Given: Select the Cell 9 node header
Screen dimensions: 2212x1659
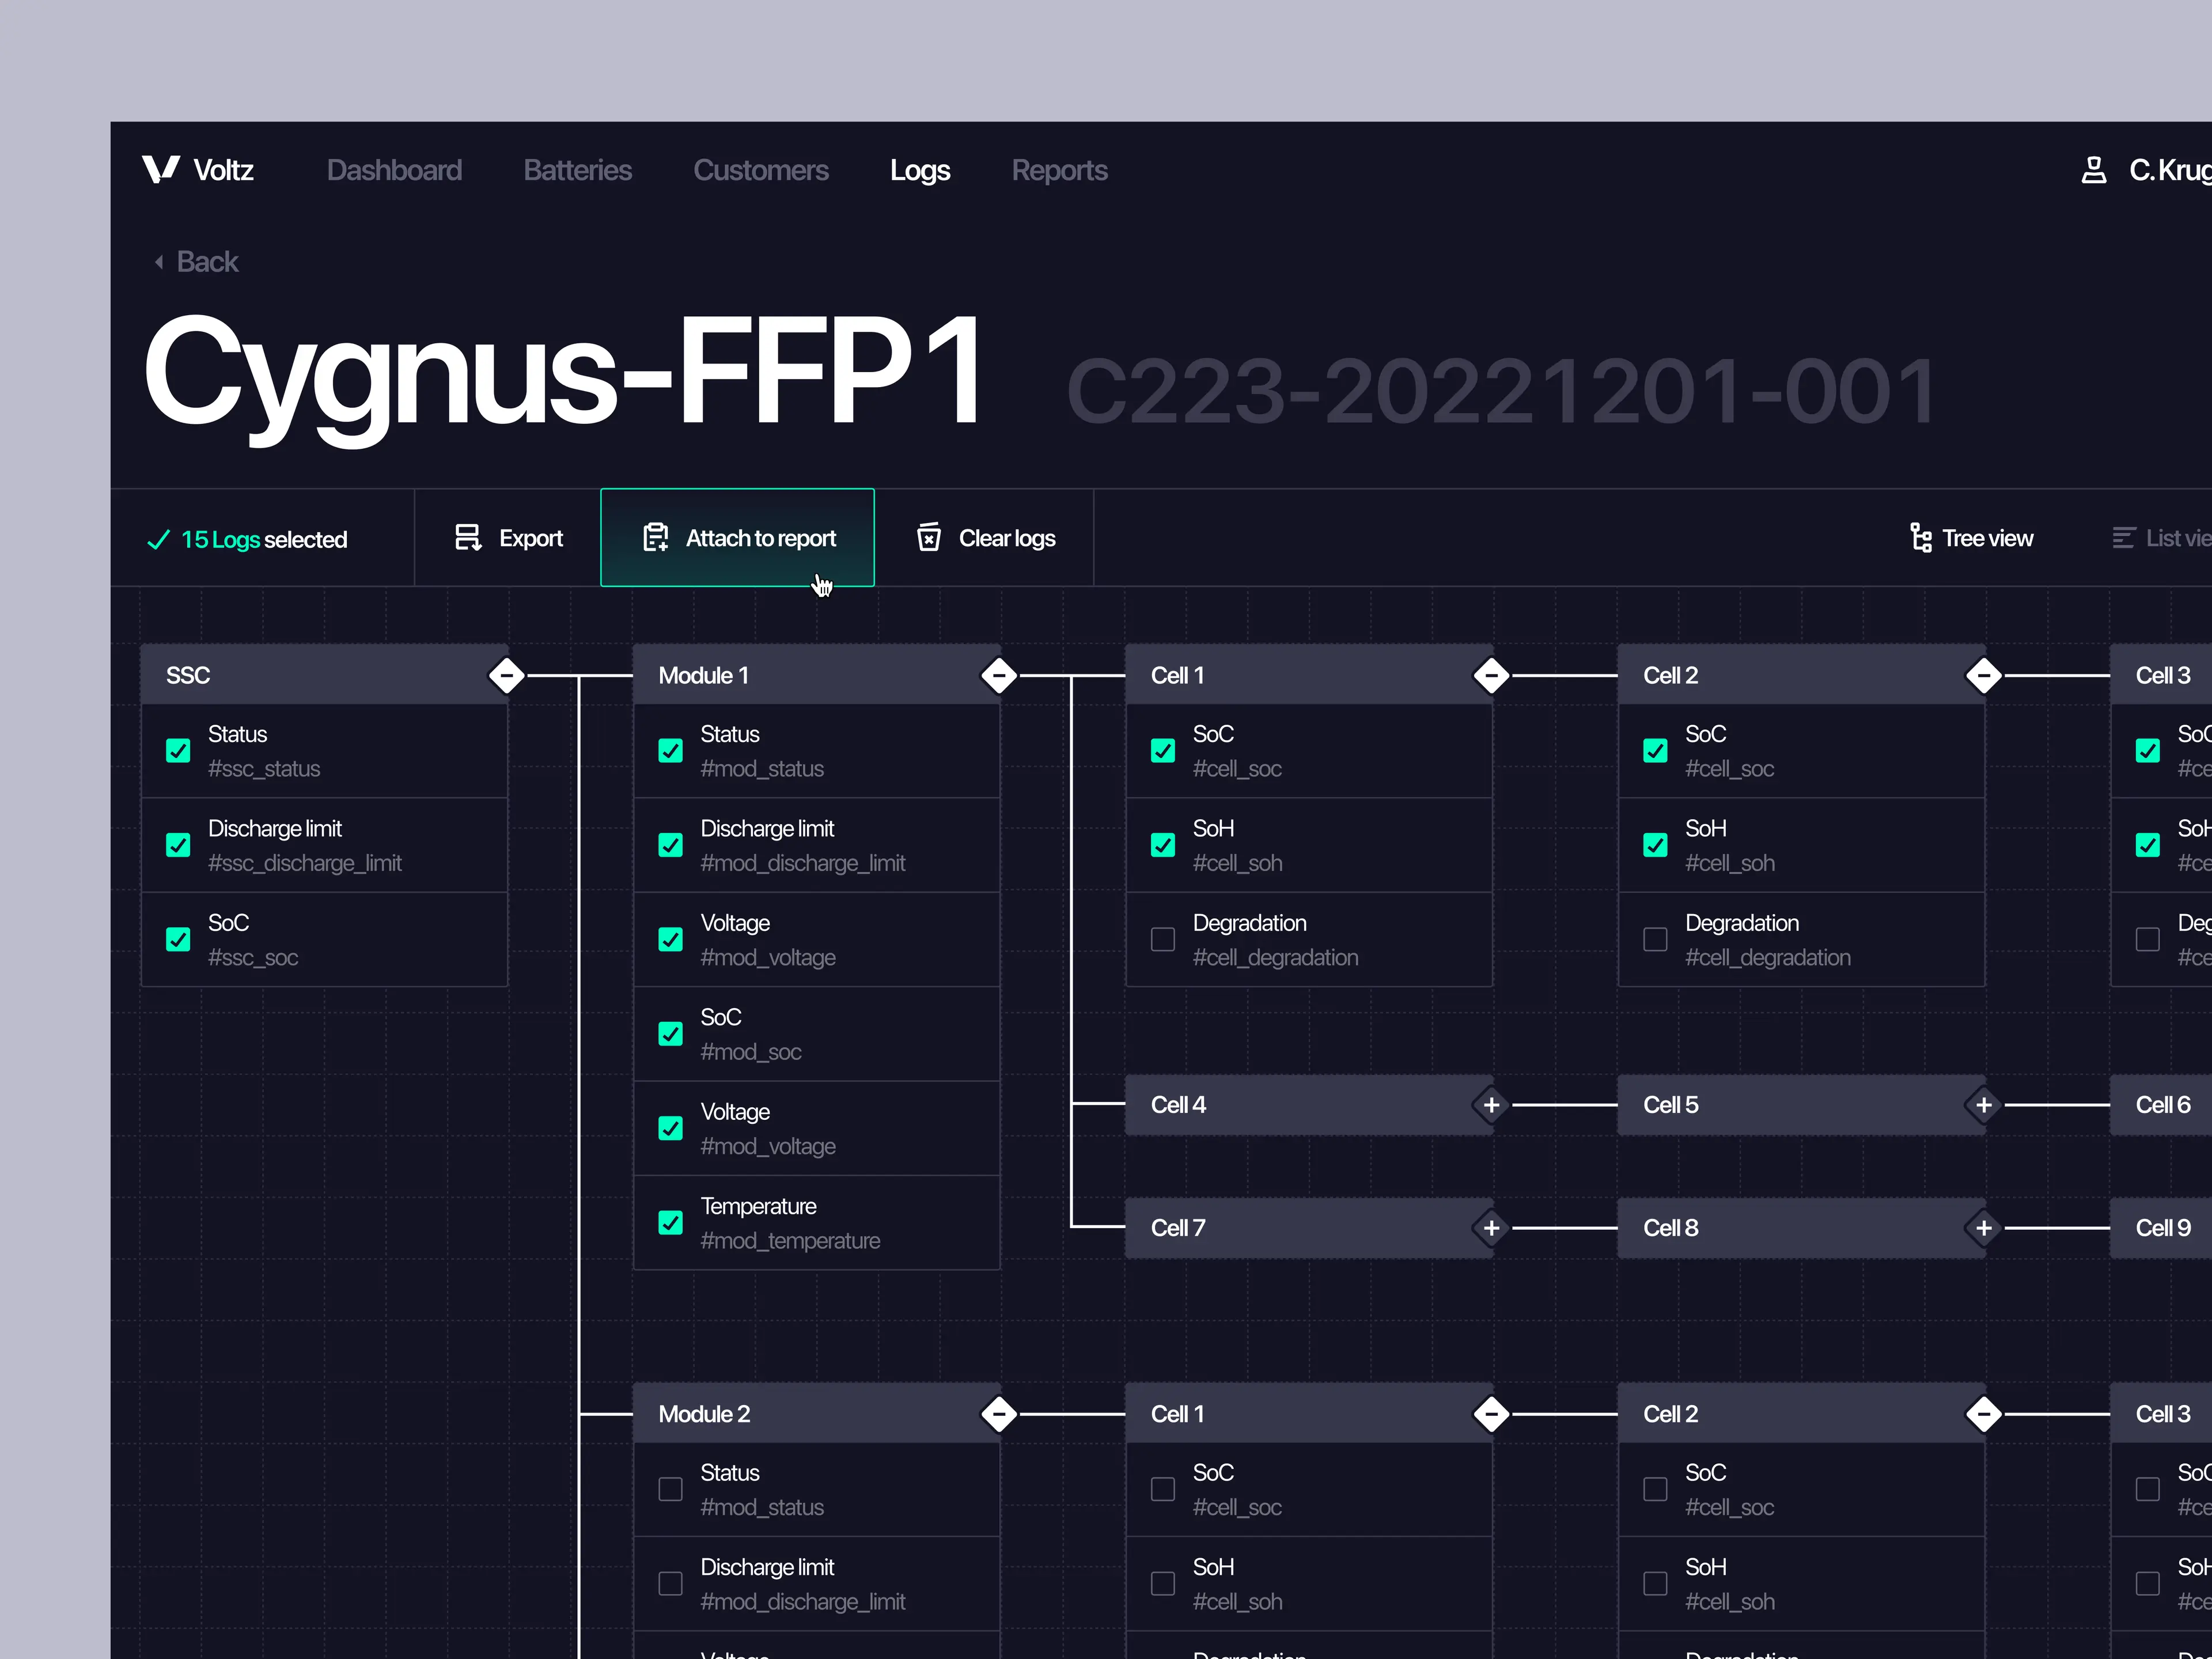Looking at the screenshot, I should (x=2161, y=1228).
